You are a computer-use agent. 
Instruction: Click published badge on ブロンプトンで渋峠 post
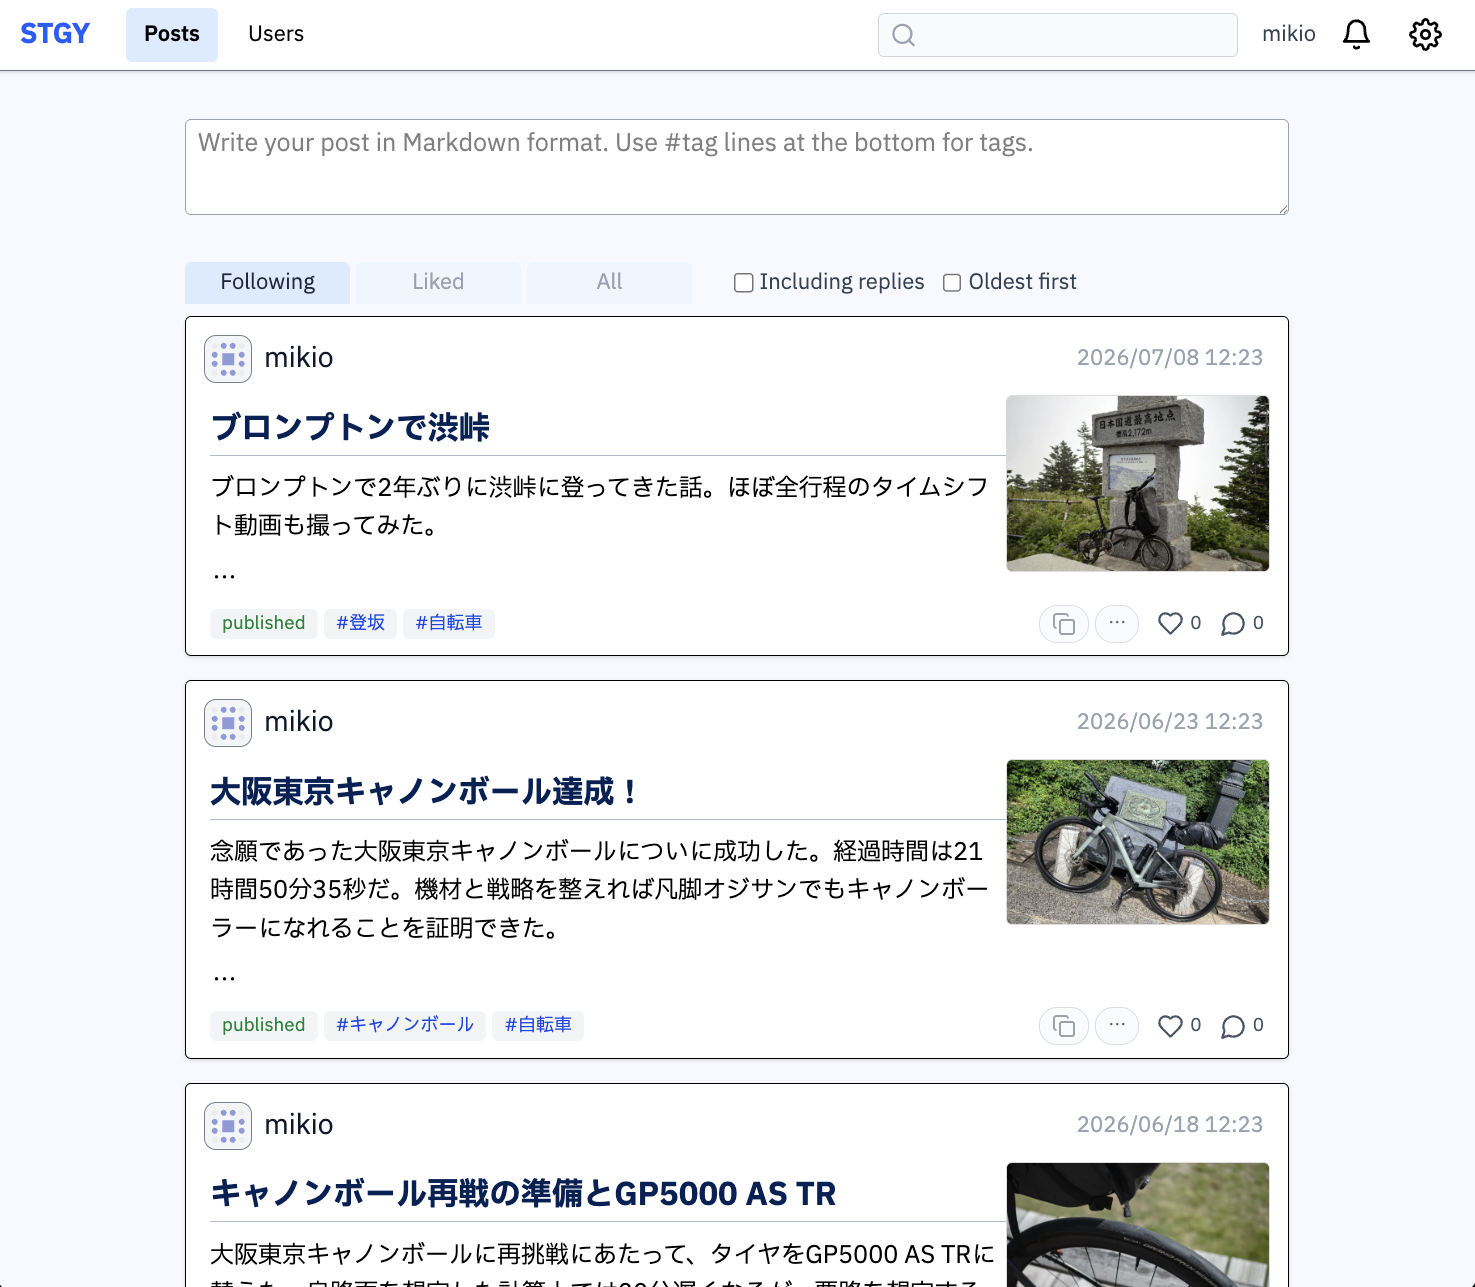[263, 623]
